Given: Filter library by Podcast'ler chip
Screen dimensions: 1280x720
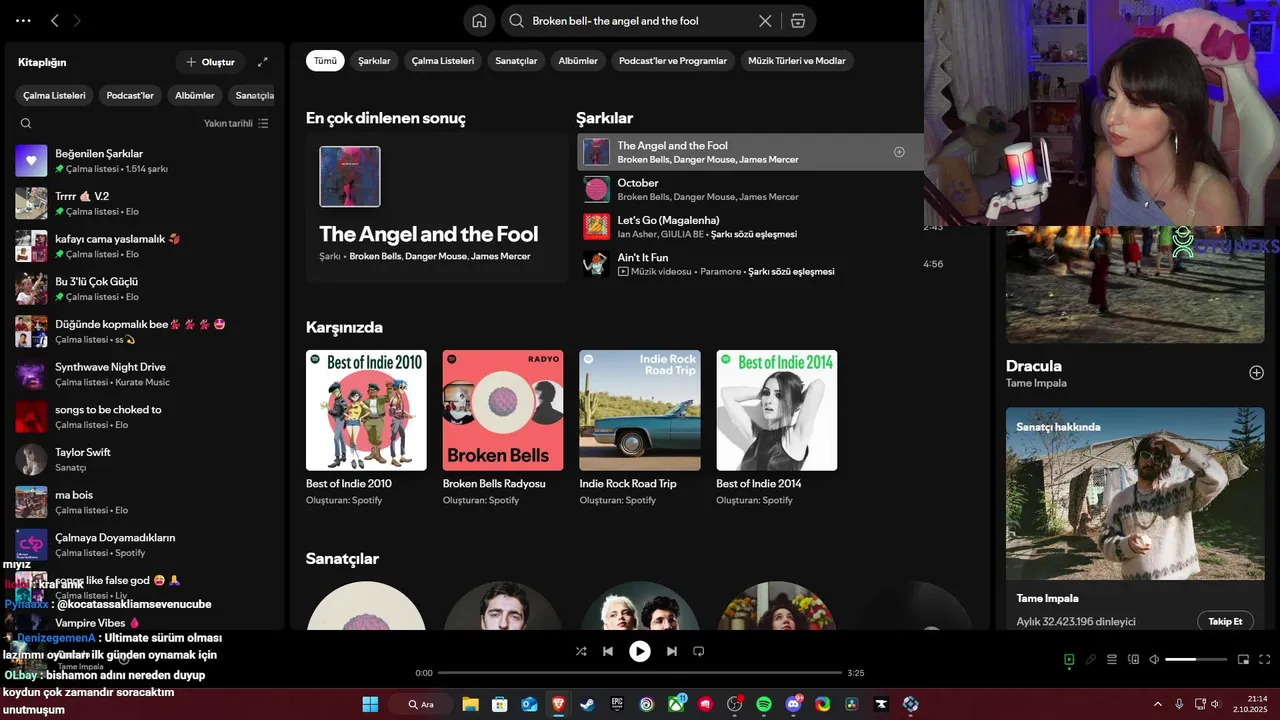Looking at the screenshot, I should click(x=130, y=95).
